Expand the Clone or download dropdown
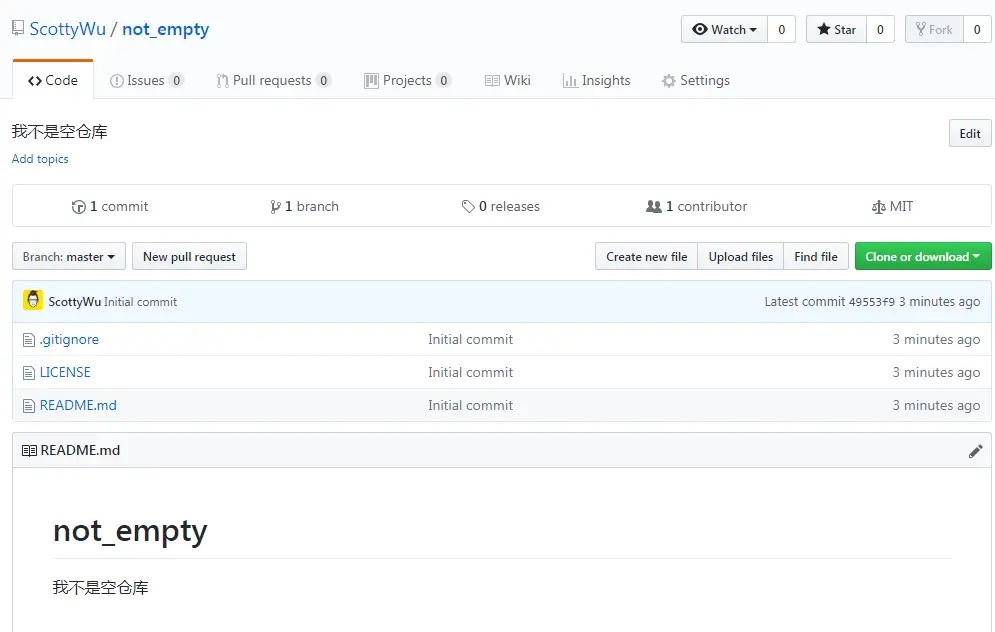995x632 pixels. coord(923,256)
